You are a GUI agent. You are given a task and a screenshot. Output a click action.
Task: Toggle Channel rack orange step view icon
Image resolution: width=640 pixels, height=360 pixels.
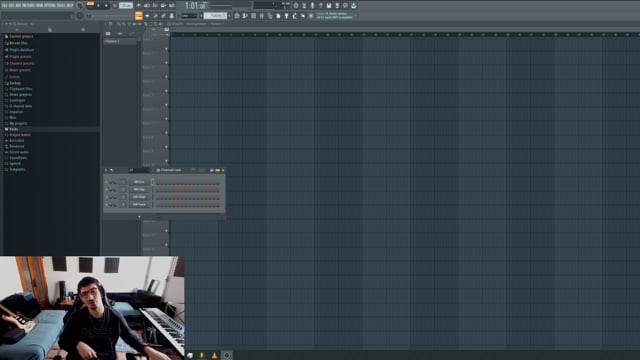coord(218,170)
